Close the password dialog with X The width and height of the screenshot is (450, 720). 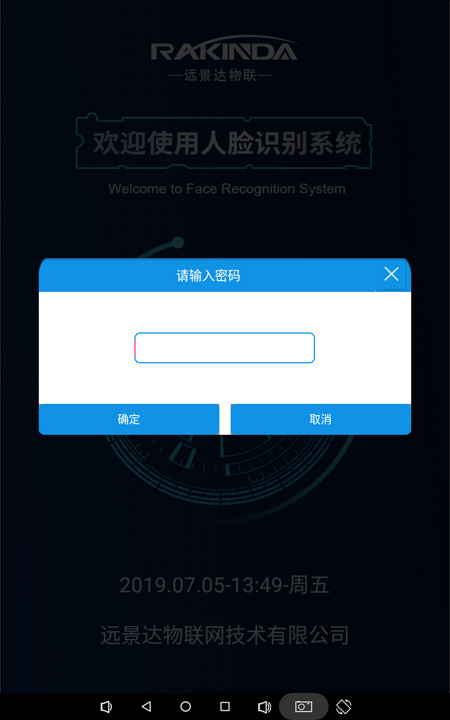coord(391,274)
